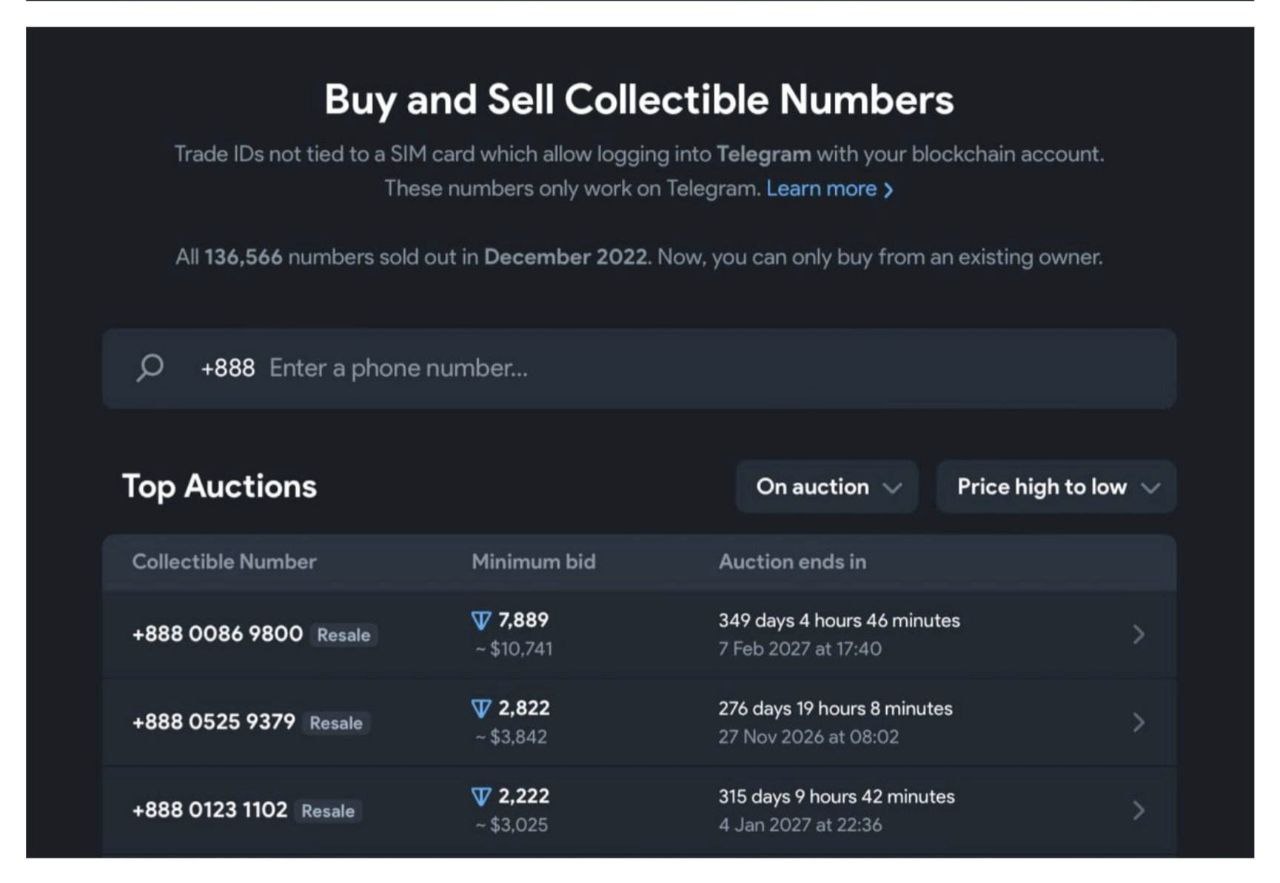The image size is (1280, 883).
Task: Open Price high to low sort dropdown
Action: coord(1056,487)
